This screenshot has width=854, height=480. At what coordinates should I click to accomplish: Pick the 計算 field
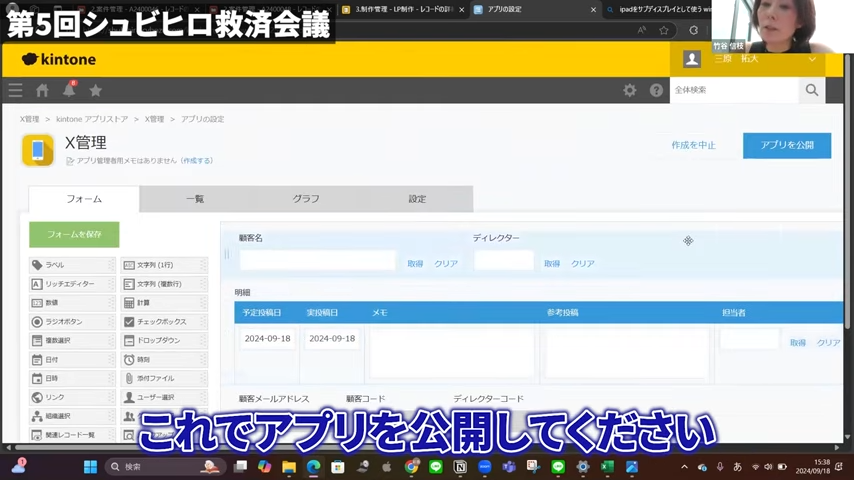[164, 302]
